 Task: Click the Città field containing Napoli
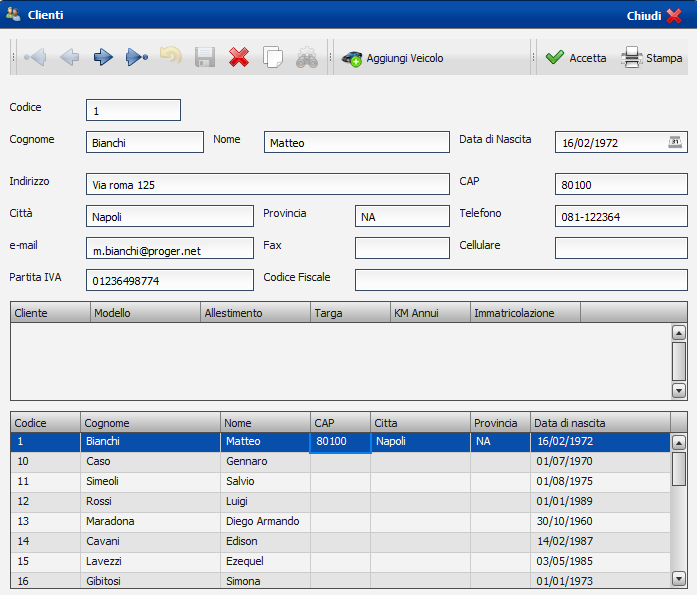point(170,216)
